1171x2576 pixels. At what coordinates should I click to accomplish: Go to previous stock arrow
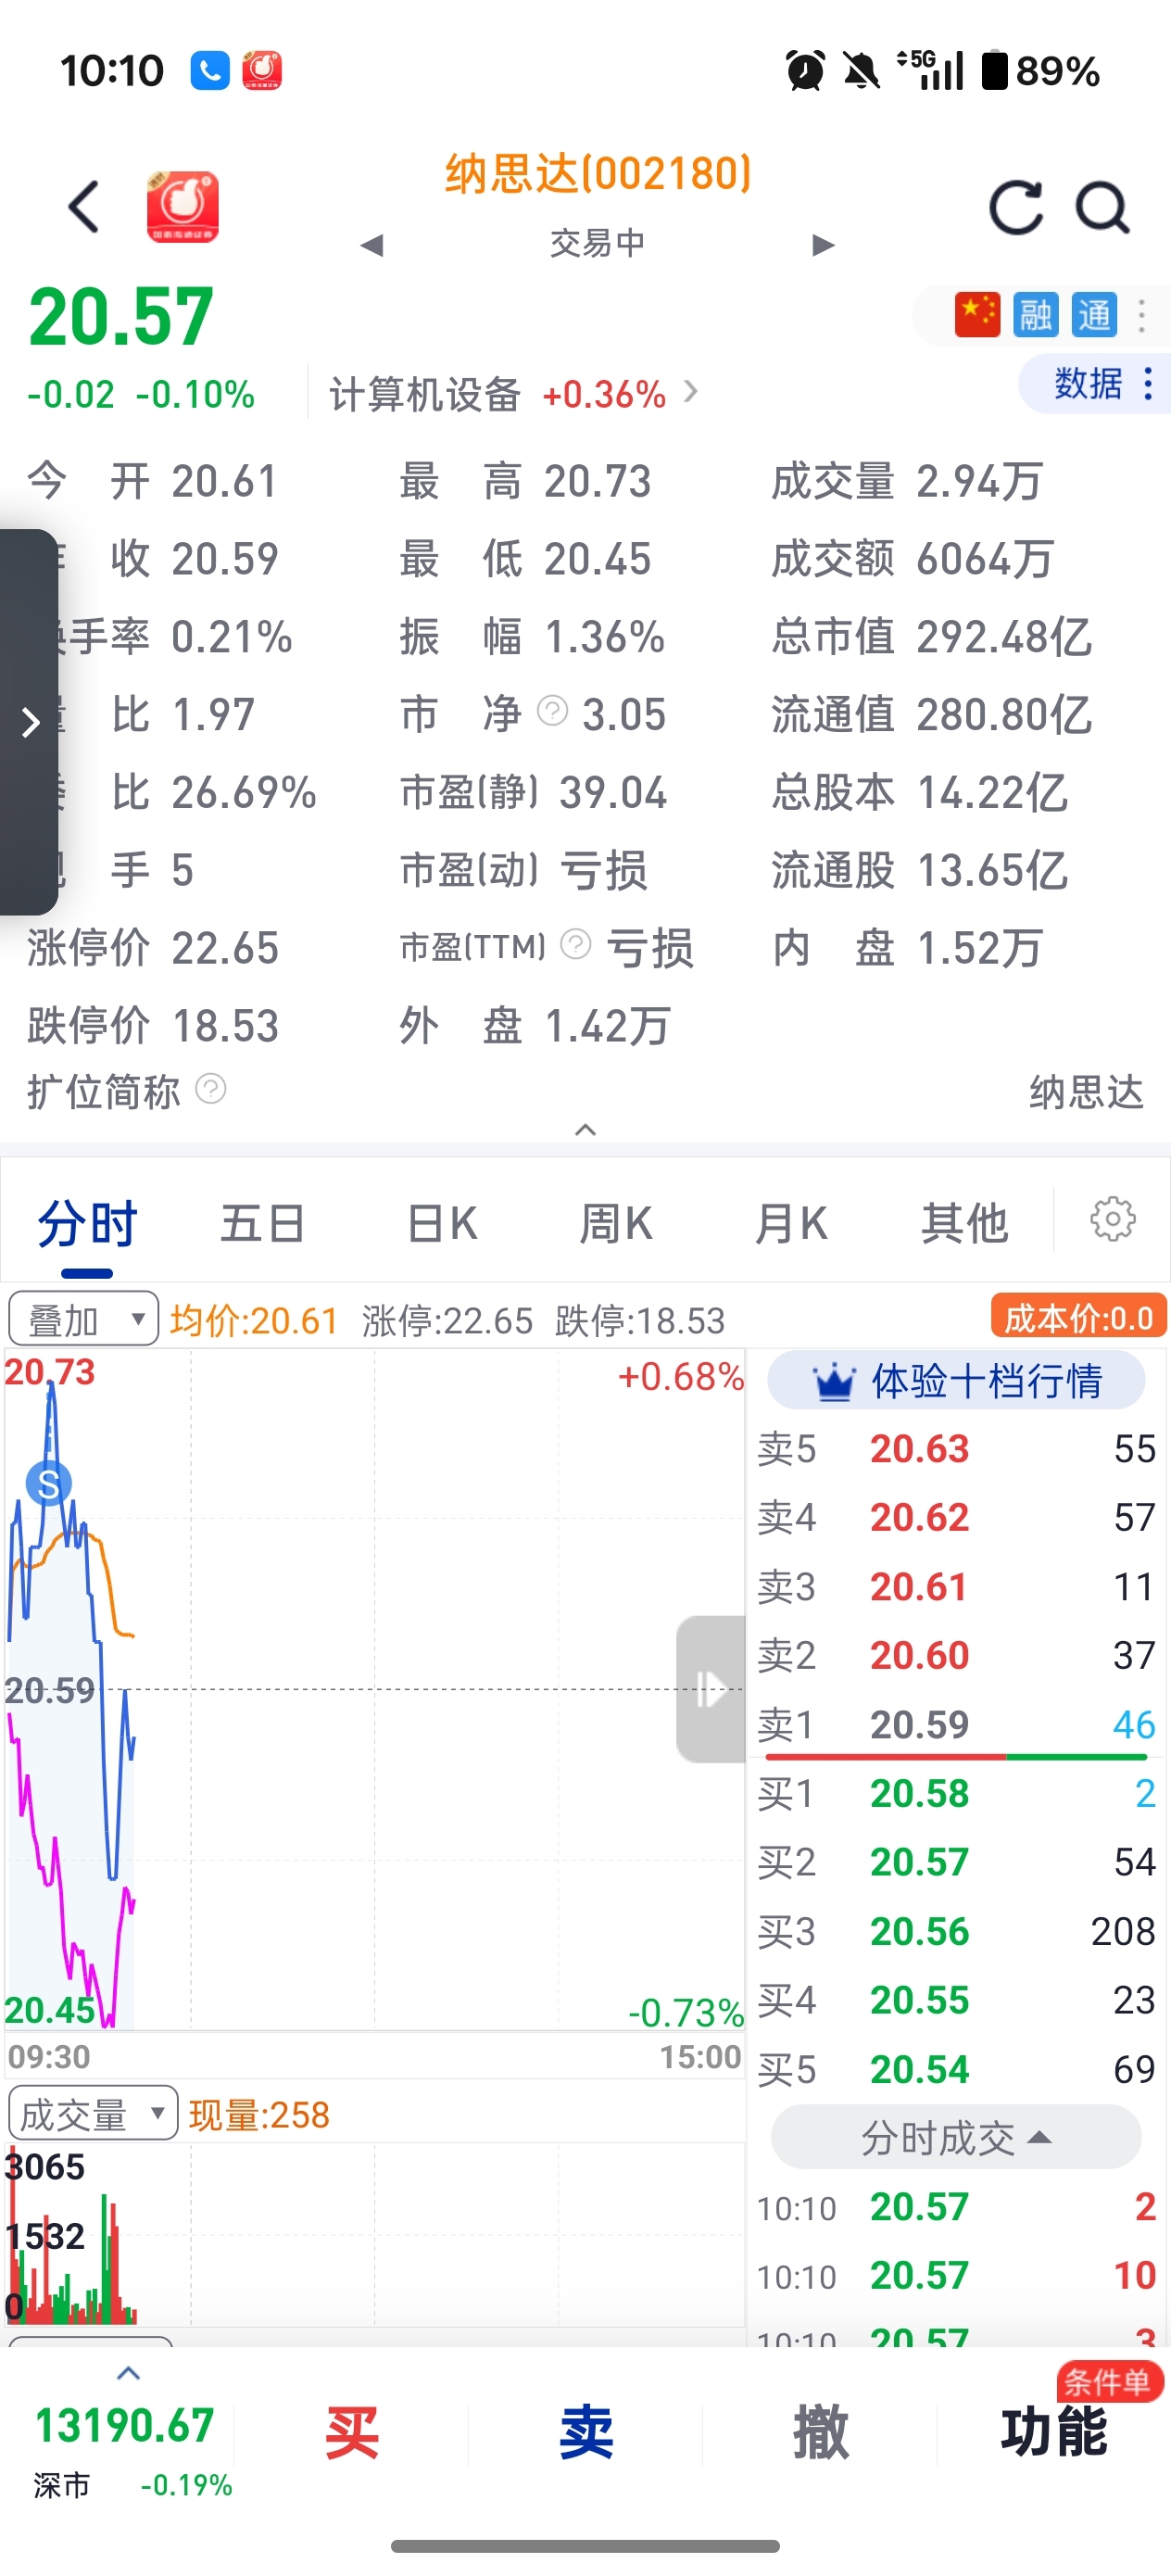(372, 245)
